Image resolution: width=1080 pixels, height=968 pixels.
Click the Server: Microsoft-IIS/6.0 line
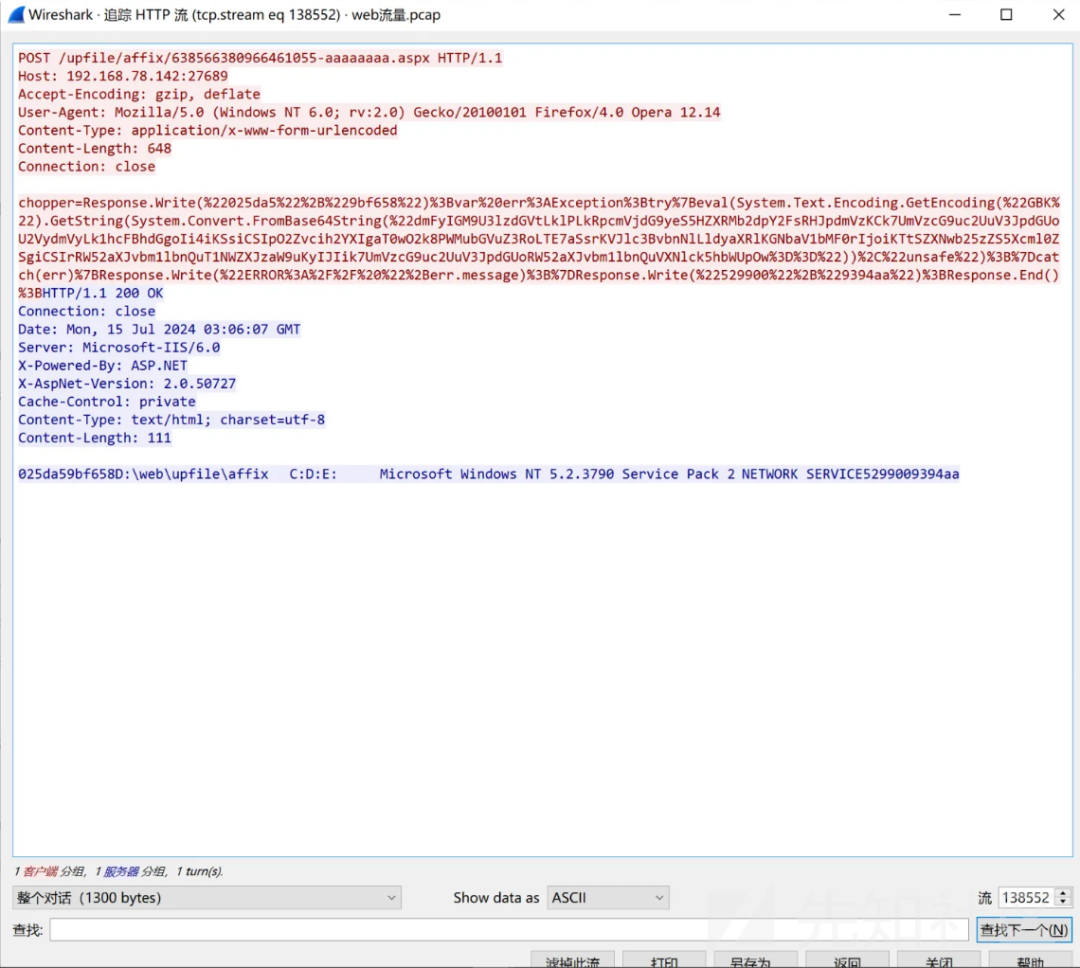[119, 347]
